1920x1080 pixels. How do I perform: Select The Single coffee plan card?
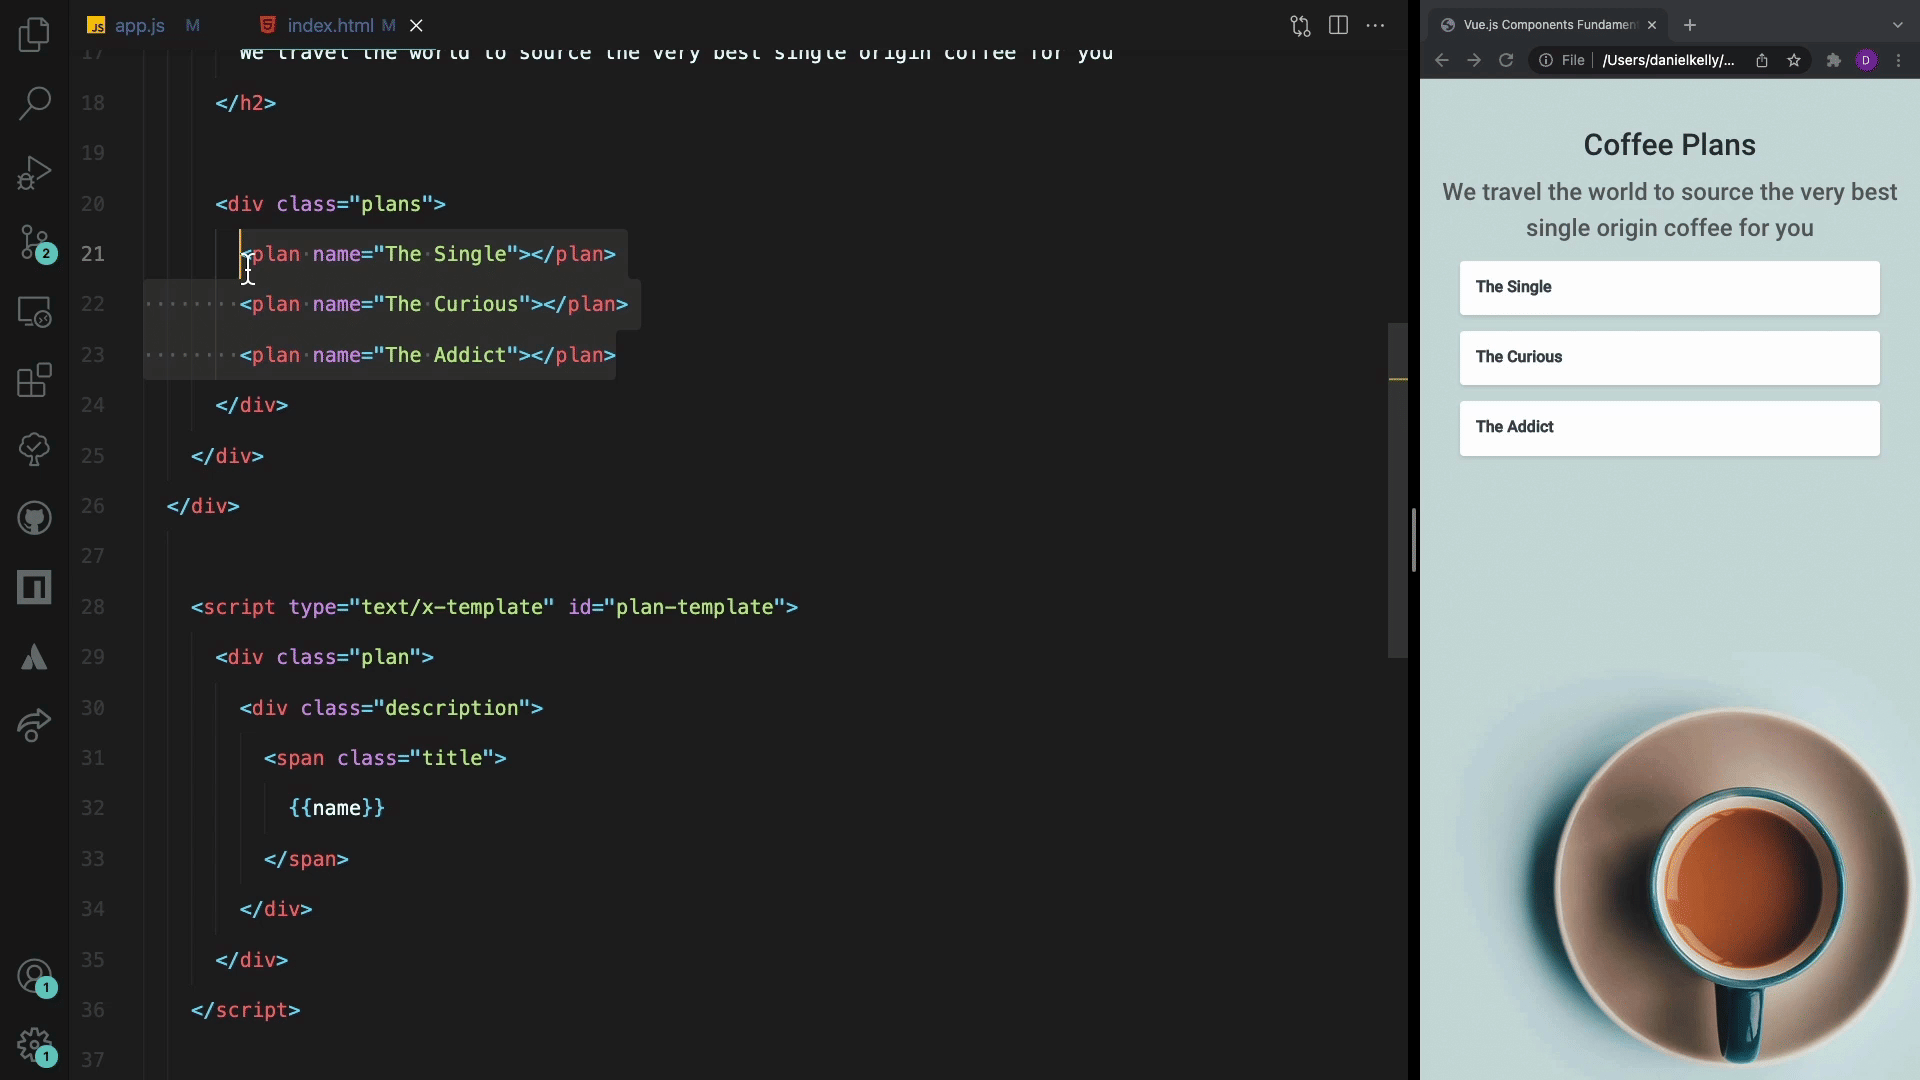1670,288
